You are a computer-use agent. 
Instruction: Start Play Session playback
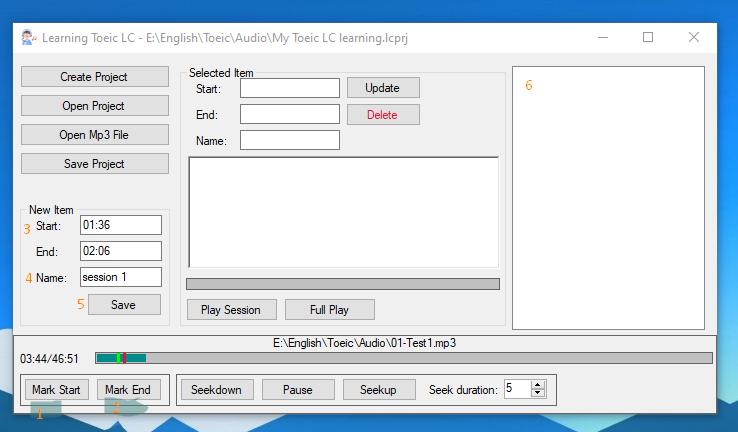(x=232, y=310)
